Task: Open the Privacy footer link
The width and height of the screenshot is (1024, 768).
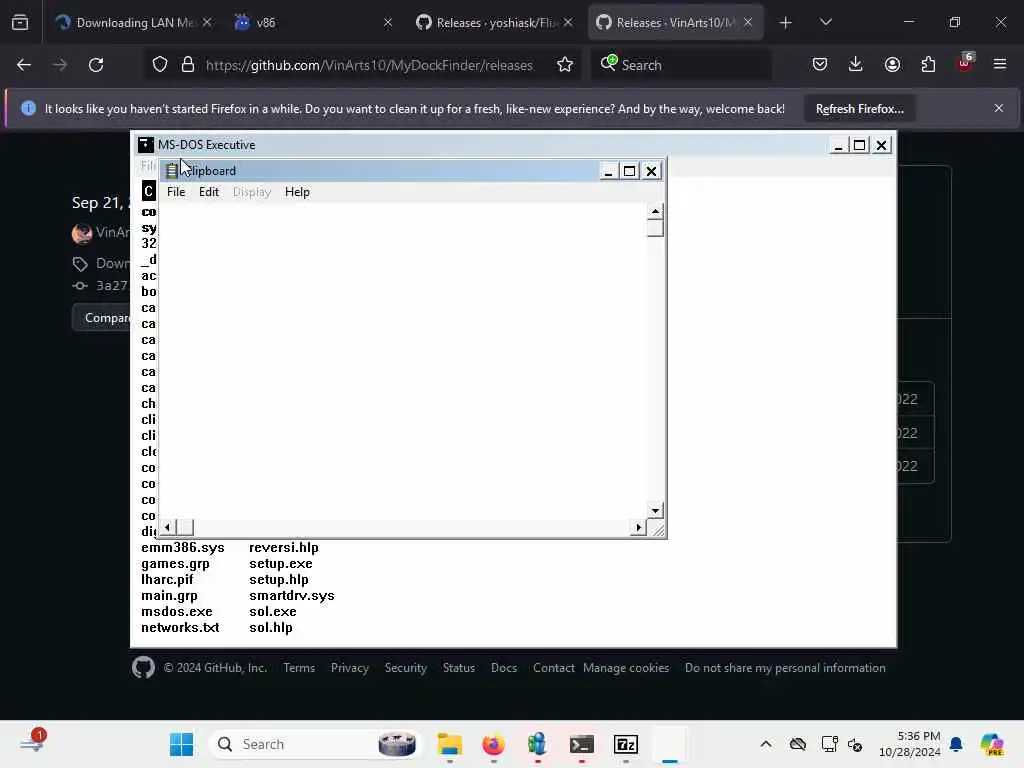Action: point(349,668)
